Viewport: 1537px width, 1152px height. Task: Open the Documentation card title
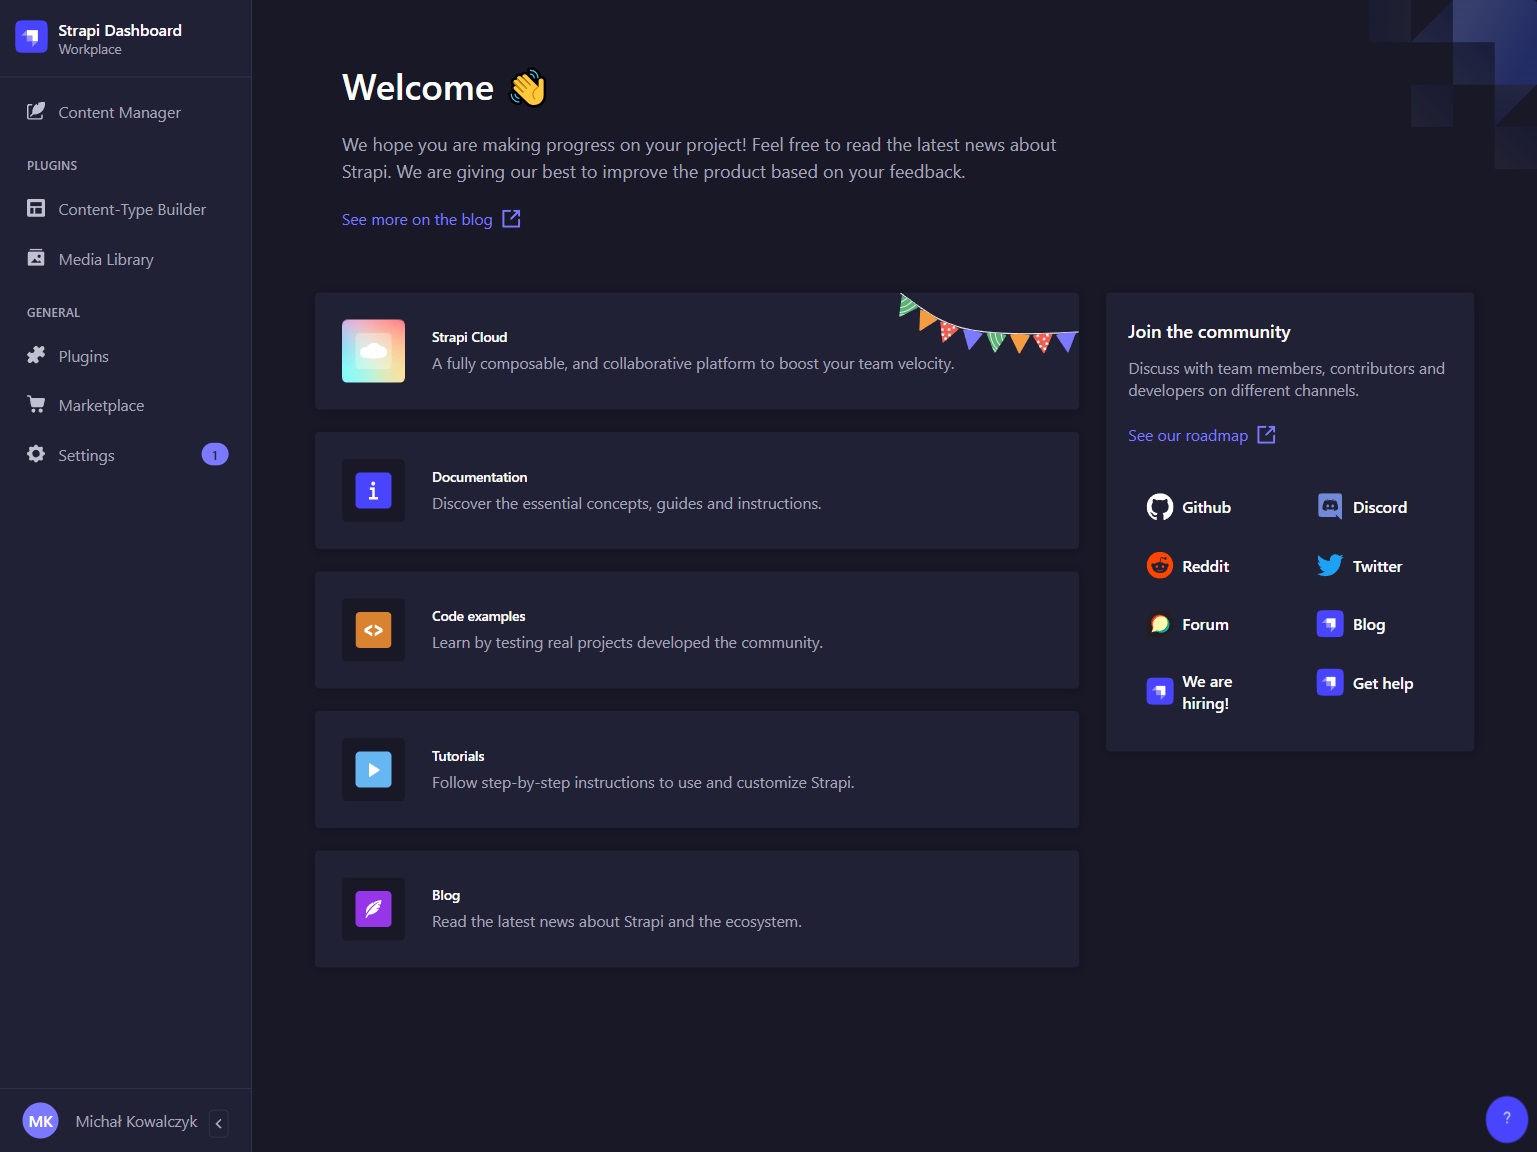coord(479,477)
